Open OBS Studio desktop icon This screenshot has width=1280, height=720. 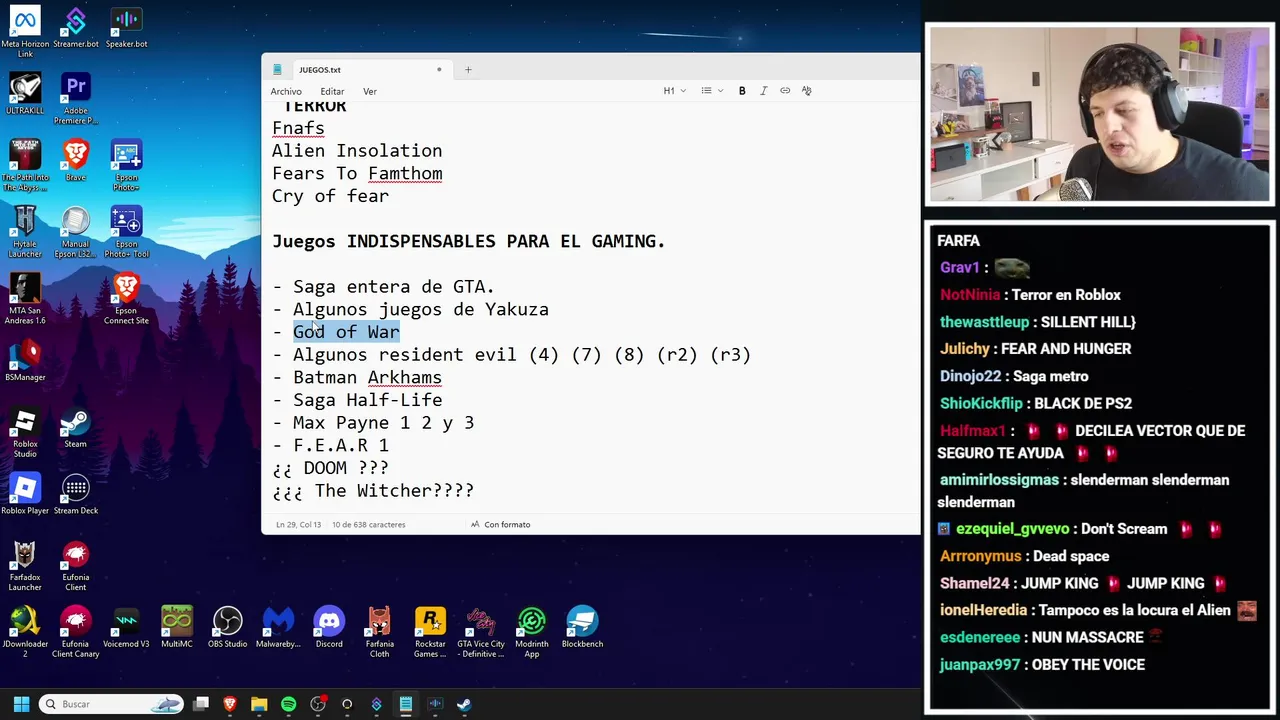pyautogui.click(x=227, y=627)
